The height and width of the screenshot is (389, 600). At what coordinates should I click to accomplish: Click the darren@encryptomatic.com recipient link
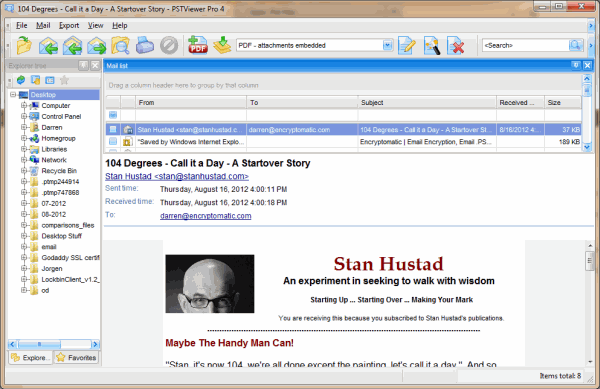[x=205, y=216]
